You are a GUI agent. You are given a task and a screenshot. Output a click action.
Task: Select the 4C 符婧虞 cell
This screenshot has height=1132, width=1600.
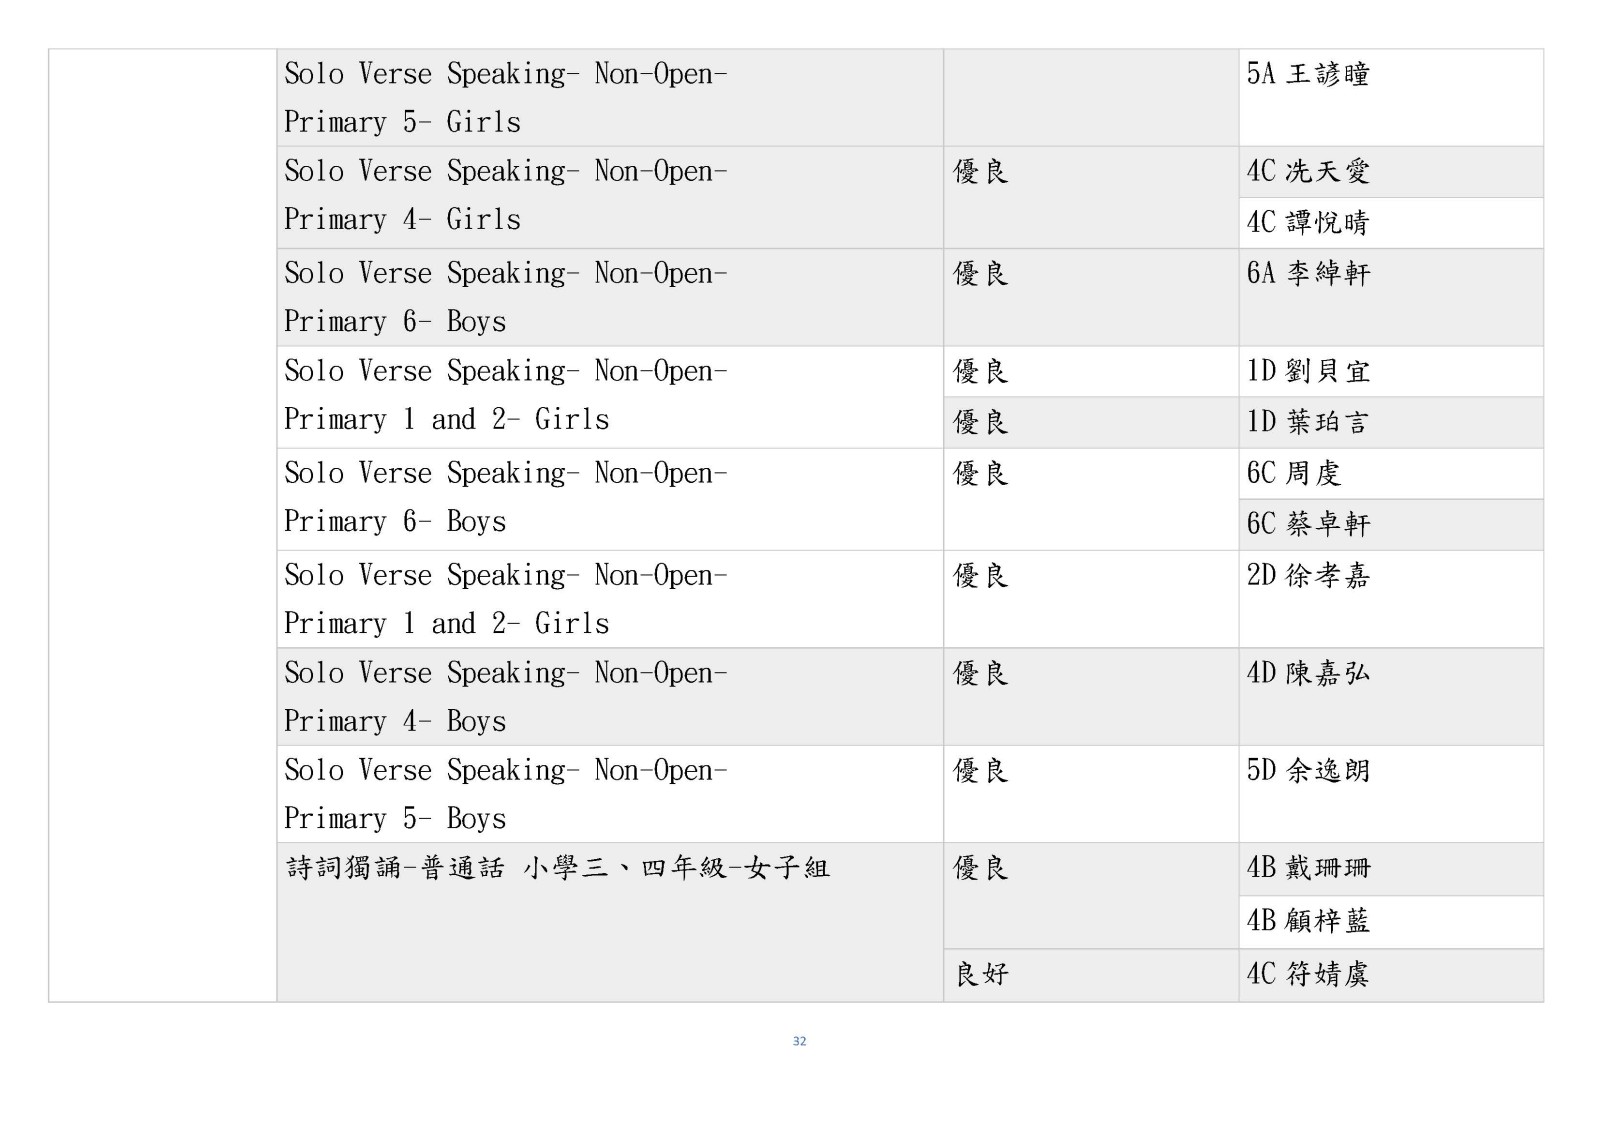[x=1307, y=975]
